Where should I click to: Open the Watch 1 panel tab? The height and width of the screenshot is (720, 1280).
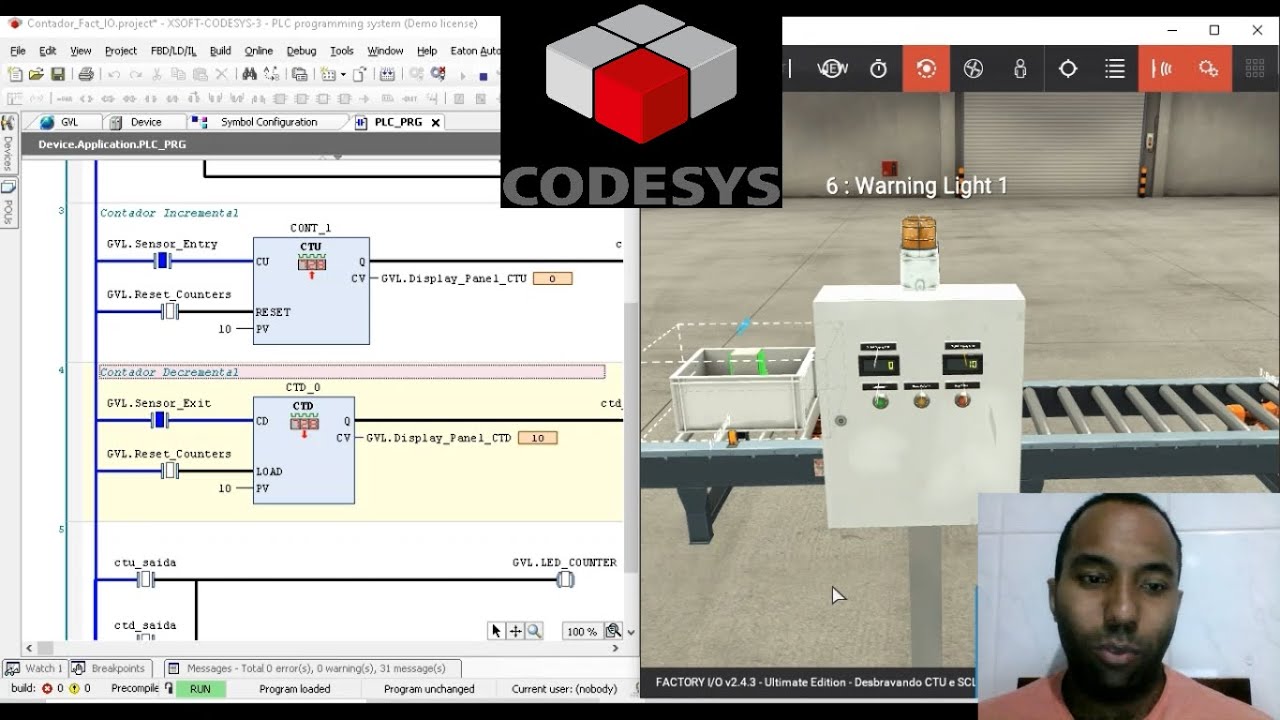[34, 668]
